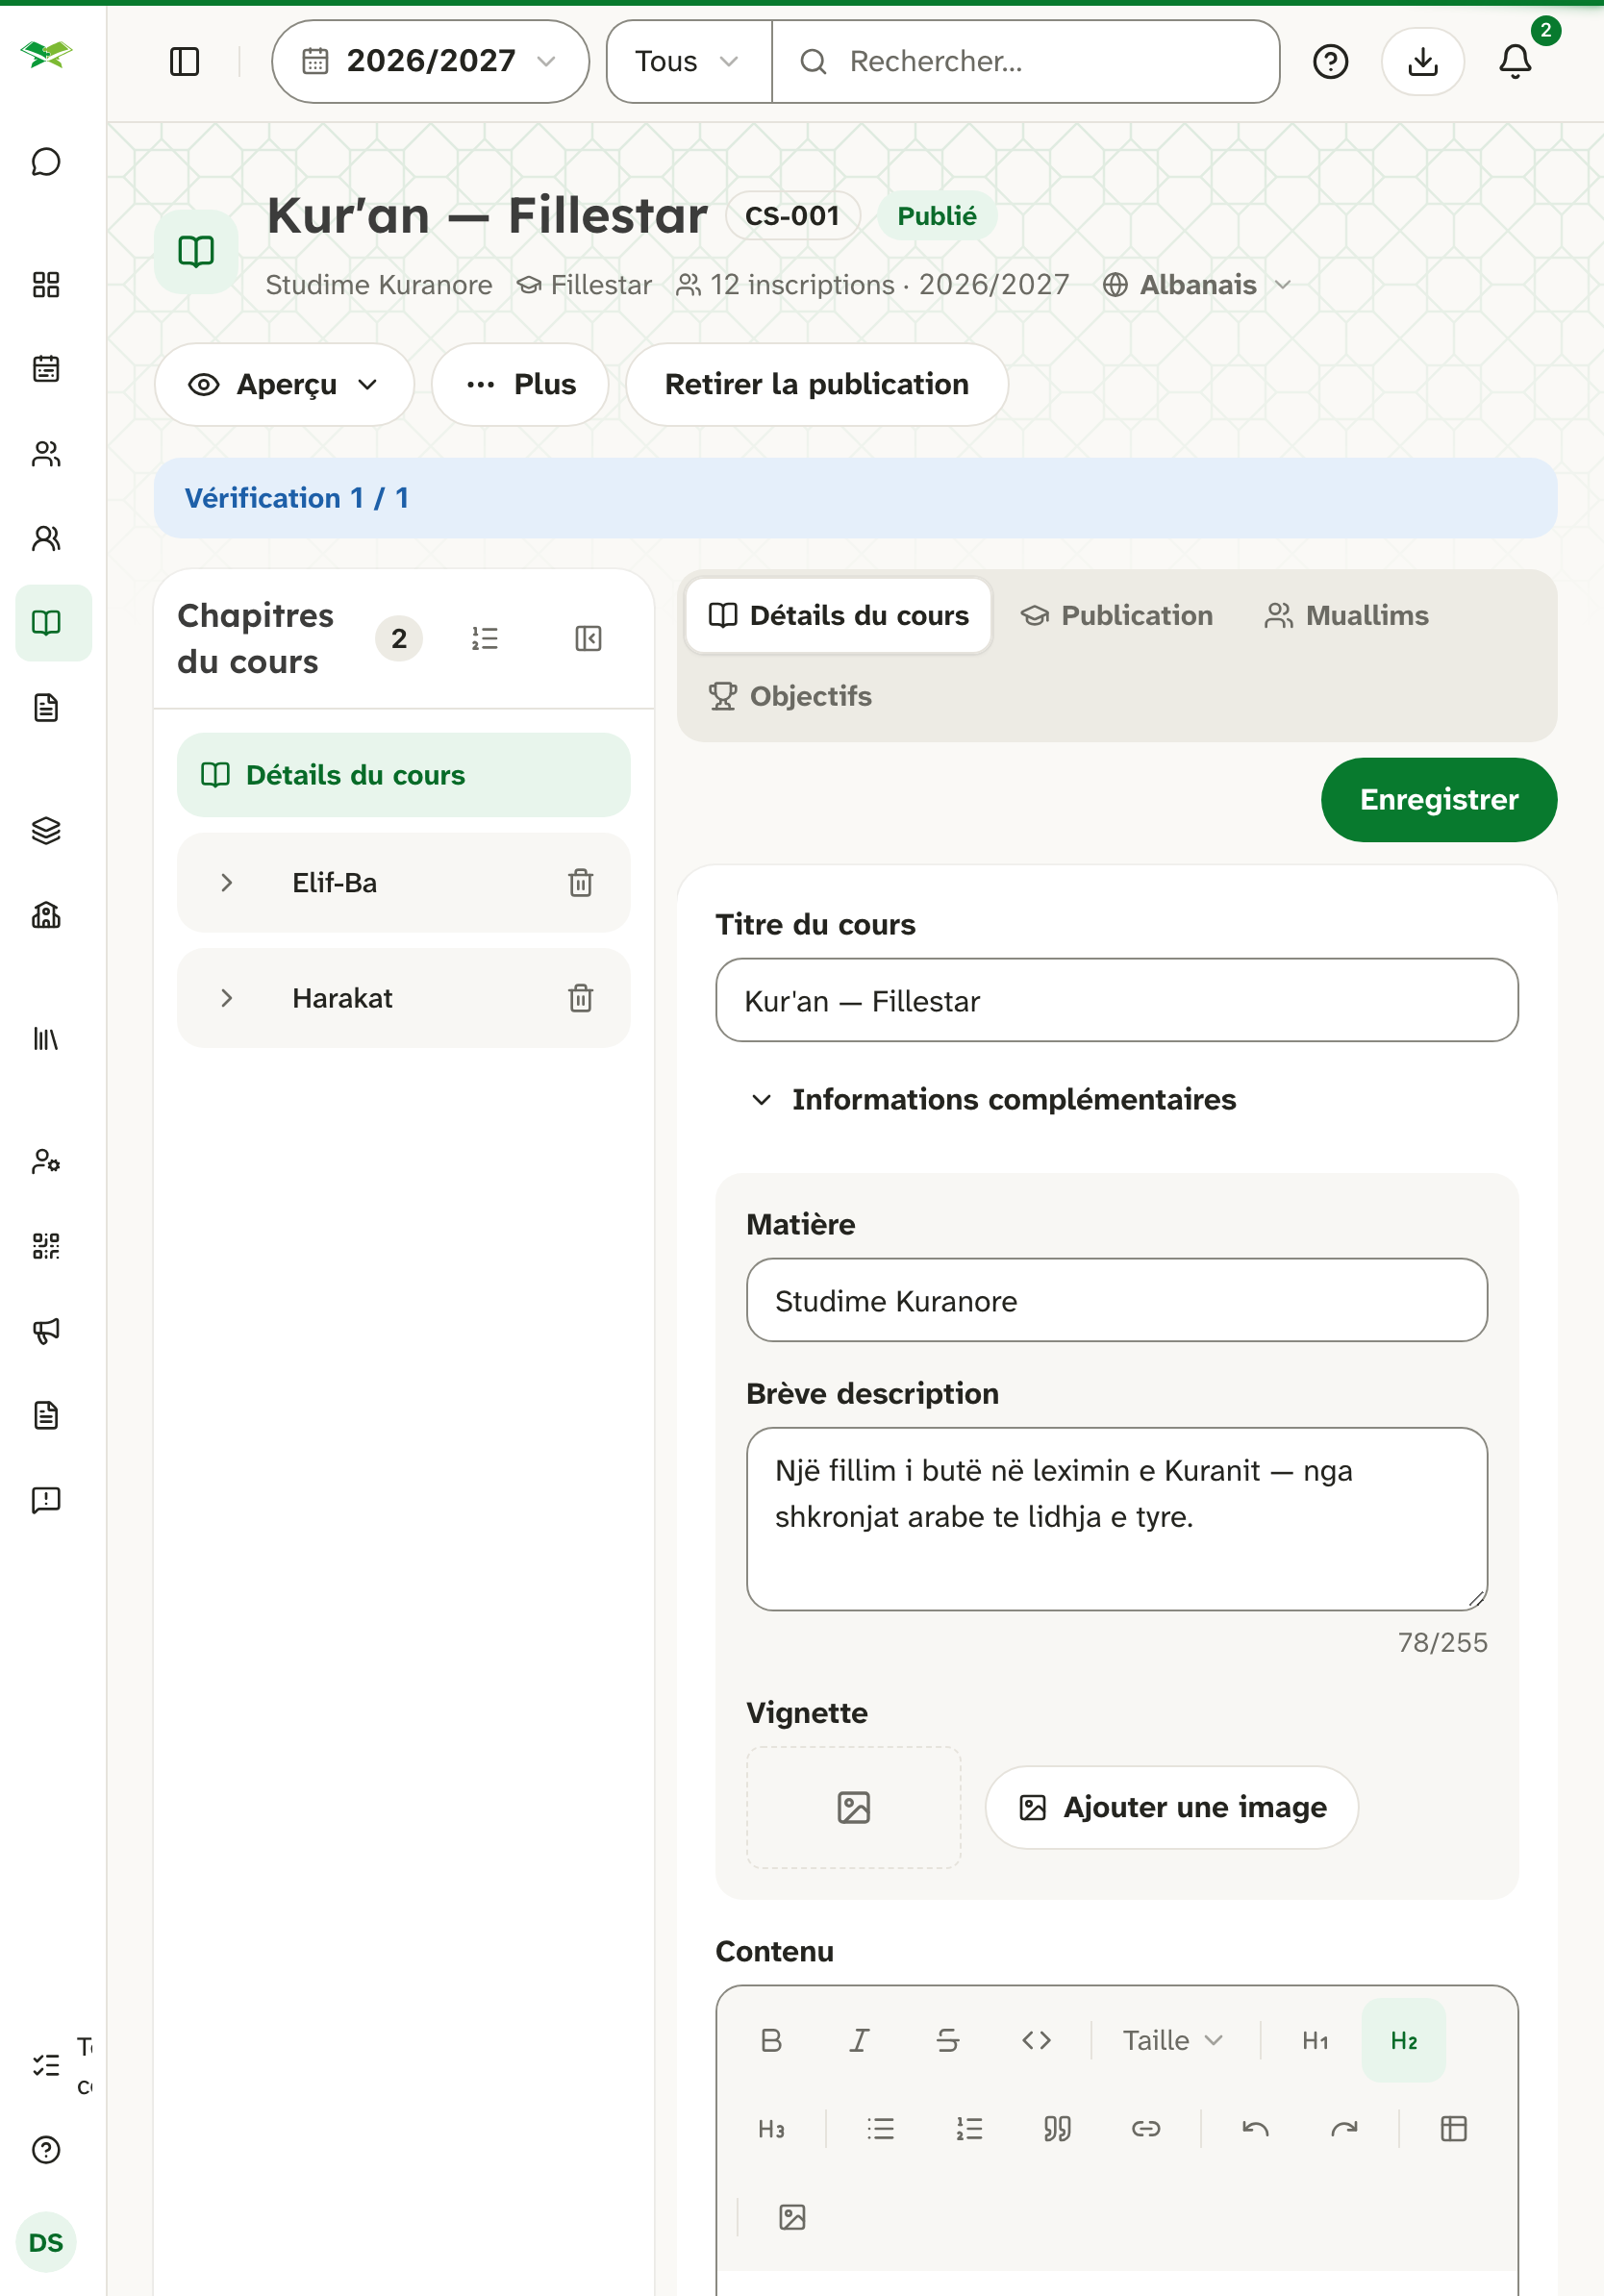The height and width of the screenshot is (2296, 1604).
Task: Toggle italic formatting in editor
Action: 859,2040
